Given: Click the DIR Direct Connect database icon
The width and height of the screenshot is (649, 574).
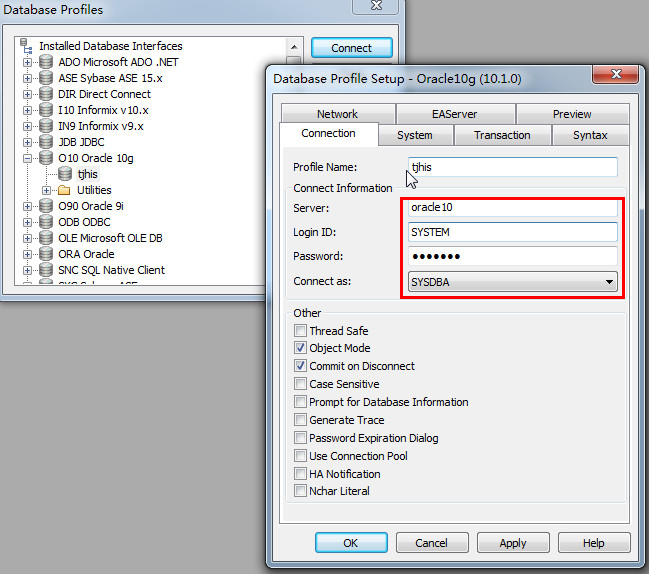Looking at the screenshot, I should click(46, 94).
